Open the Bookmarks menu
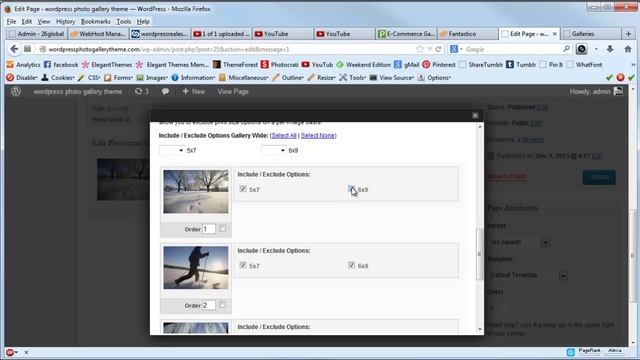Screen dimensions: 640x360 pos(96,21)
